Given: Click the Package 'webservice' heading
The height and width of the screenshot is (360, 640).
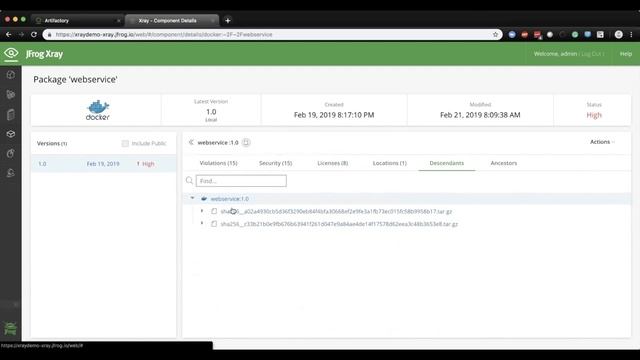Looking at the screenshot, I should 75,80.
